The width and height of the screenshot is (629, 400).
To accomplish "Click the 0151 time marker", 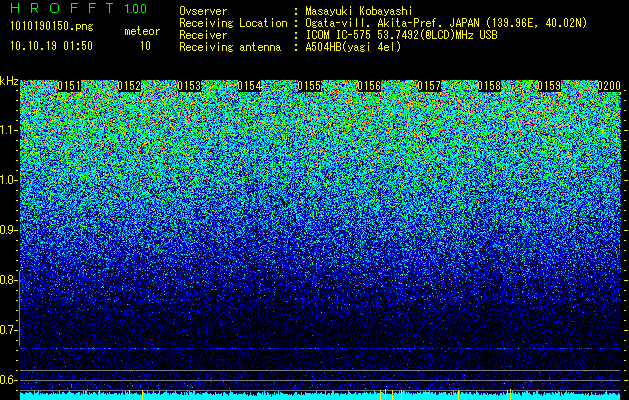I will 69,86.
